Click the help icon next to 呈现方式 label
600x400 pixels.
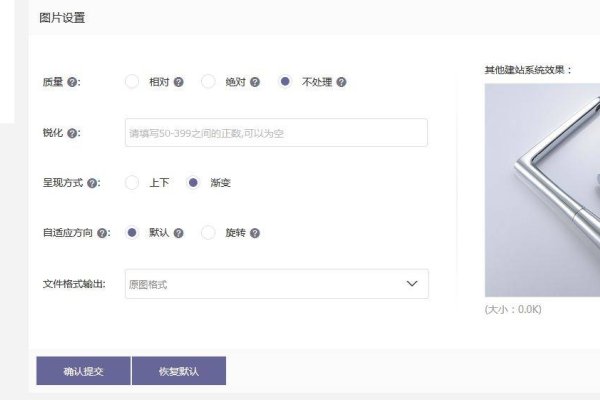[92, 183]
